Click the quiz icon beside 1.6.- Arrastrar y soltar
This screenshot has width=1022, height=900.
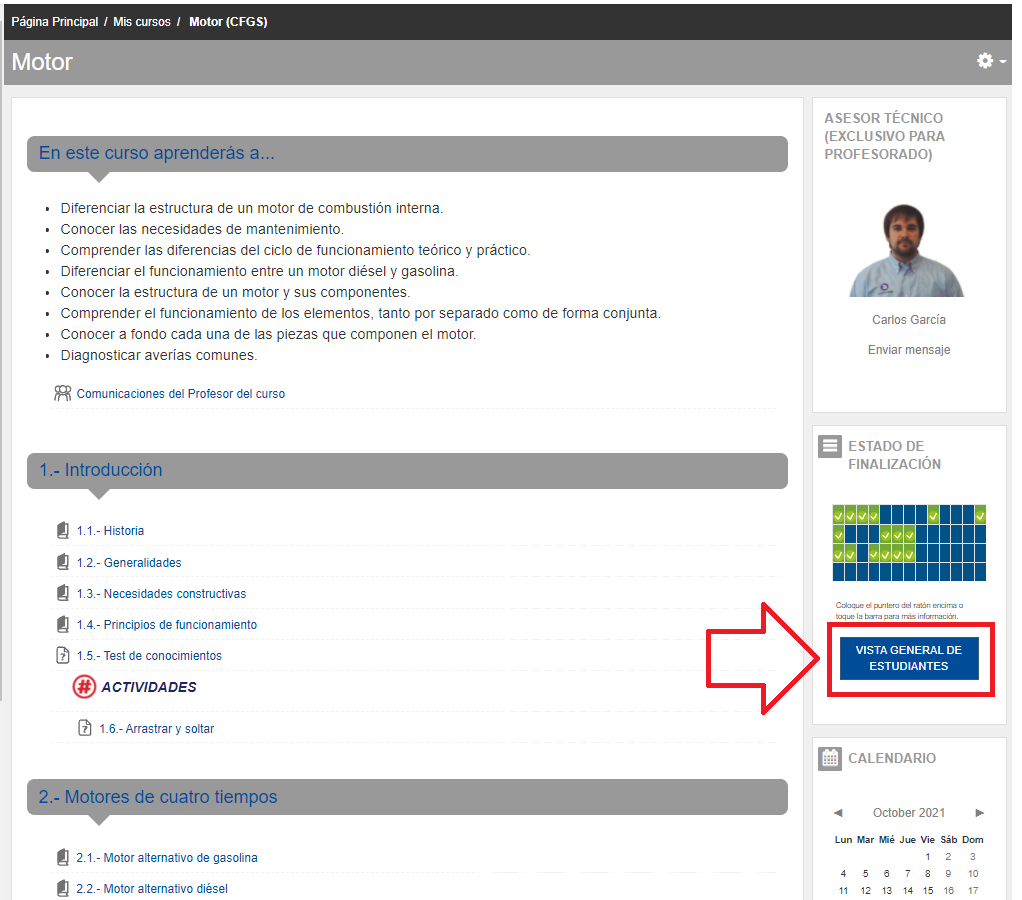point(85,728)
